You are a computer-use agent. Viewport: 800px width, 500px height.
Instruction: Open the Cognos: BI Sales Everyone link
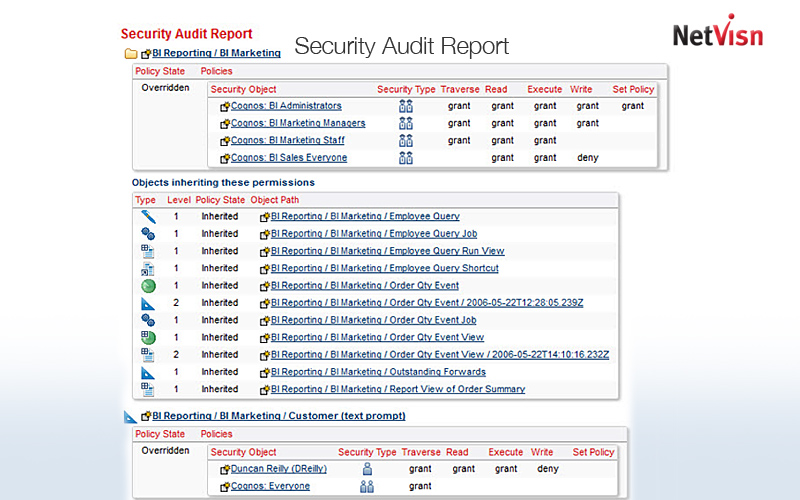click(289, 158)
